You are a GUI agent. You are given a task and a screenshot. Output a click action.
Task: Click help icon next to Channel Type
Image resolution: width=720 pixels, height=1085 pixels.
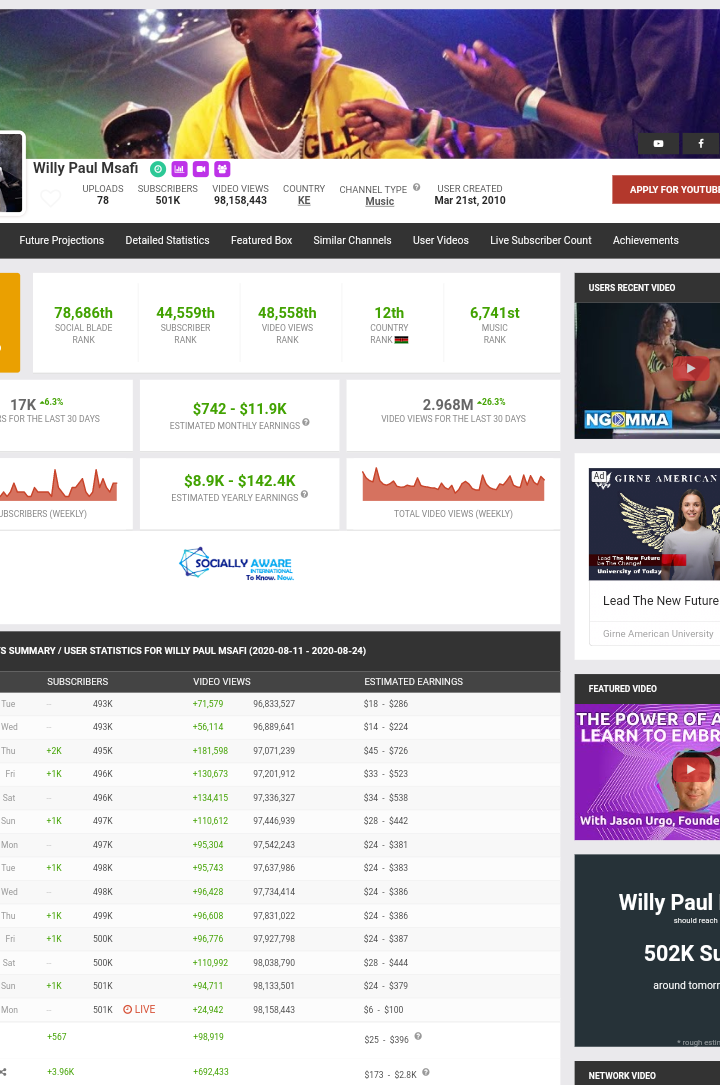(416, 187)
